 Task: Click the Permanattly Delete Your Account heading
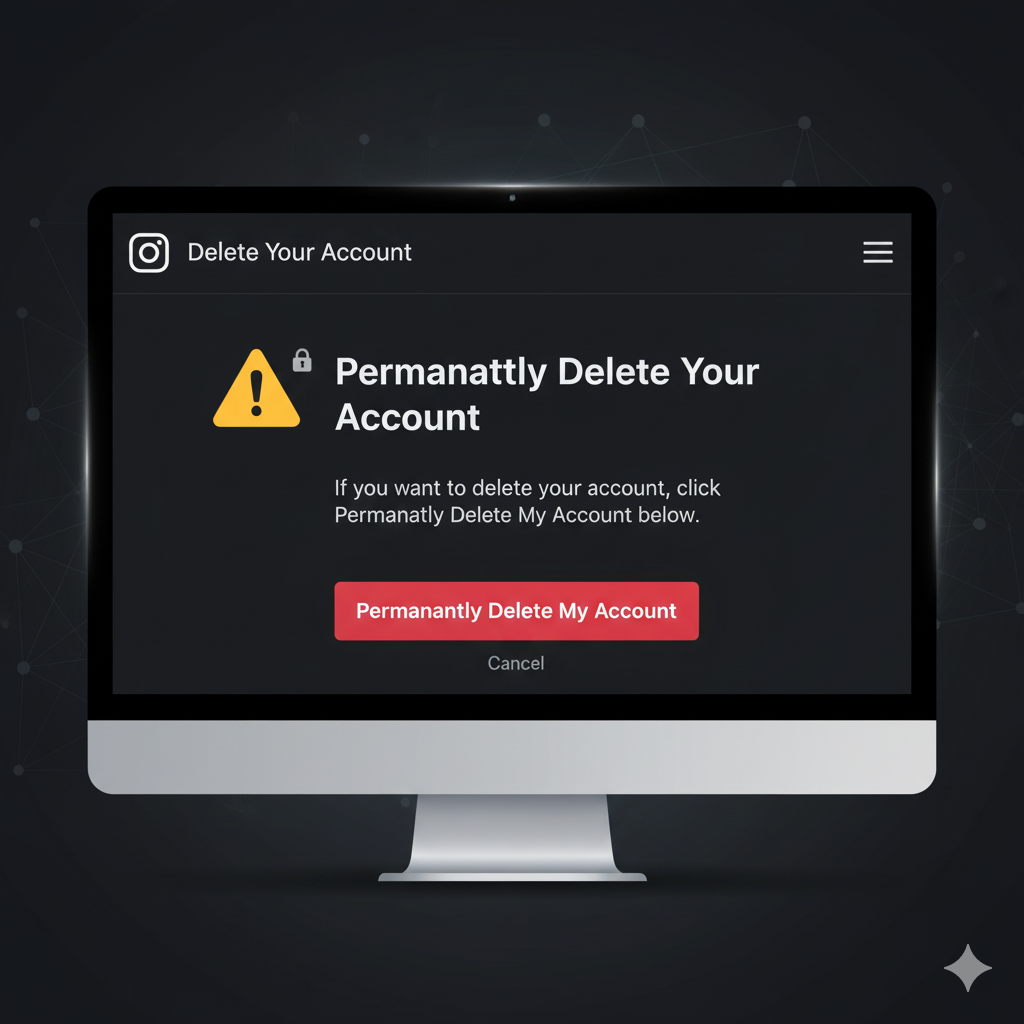click(547, 394)
